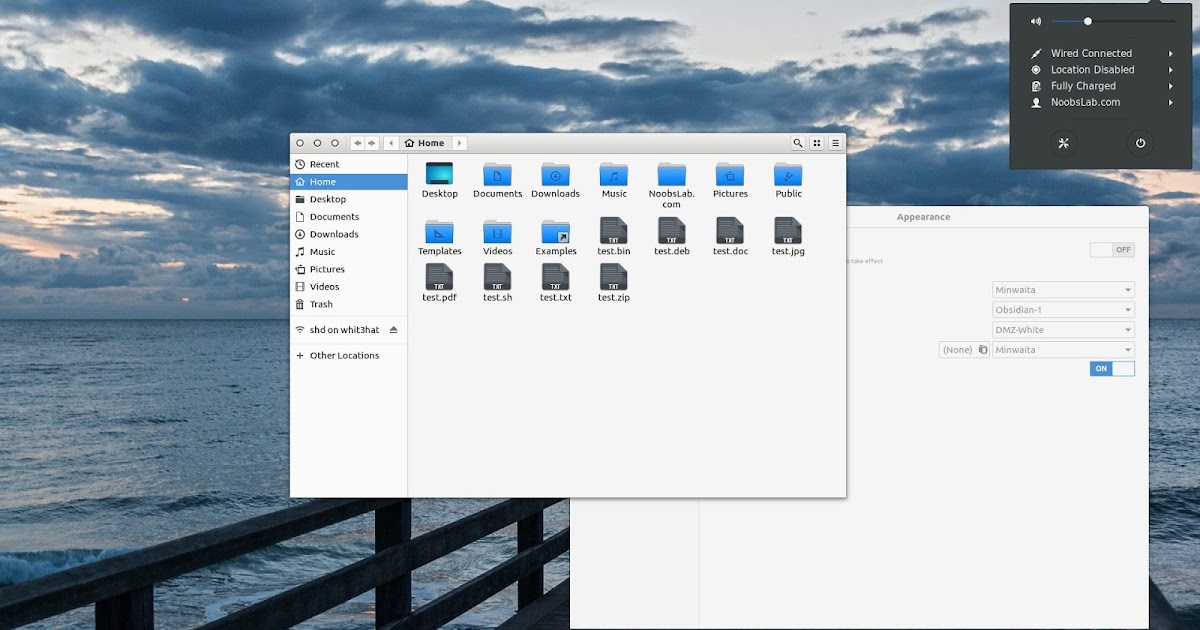Open the Minwaita theme dropdown
The width and height of the screenshot is (1200, 630).
[1063, 289]
